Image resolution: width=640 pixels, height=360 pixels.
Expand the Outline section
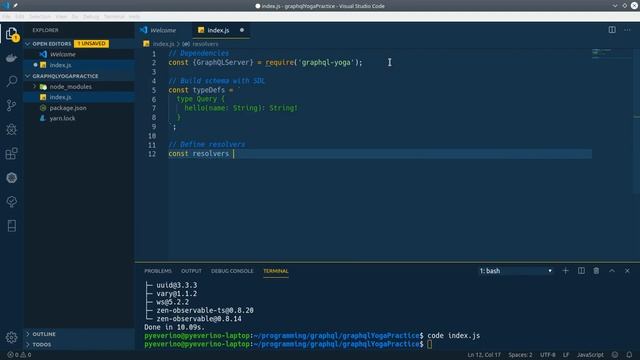click(x=28, y=334)
